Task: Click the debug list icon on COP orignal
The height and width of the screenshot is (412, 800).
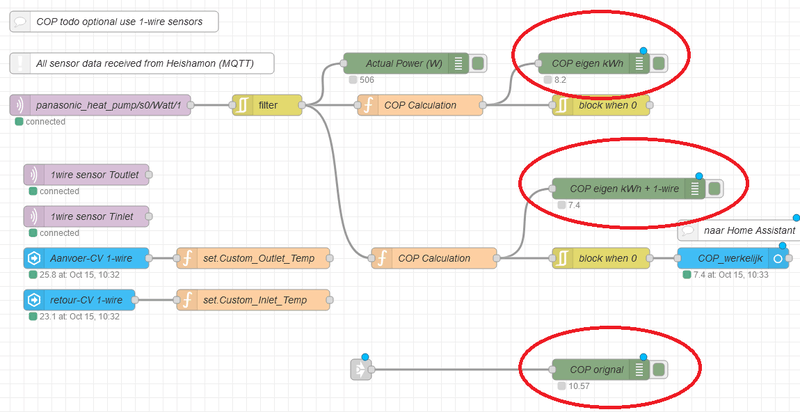Action: [x=639, y=370]
